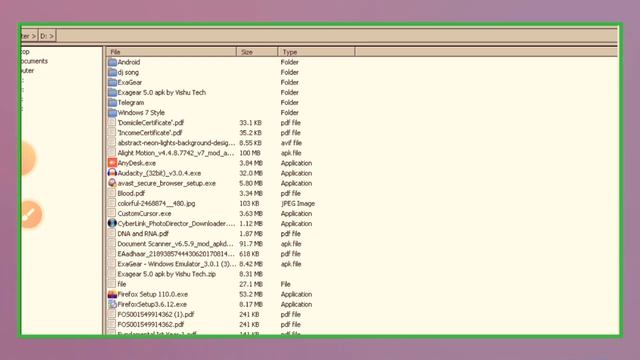Click the Firefox Setup 110.0.exe icon
The image size is (640, 360).
[x=112, y=294]
